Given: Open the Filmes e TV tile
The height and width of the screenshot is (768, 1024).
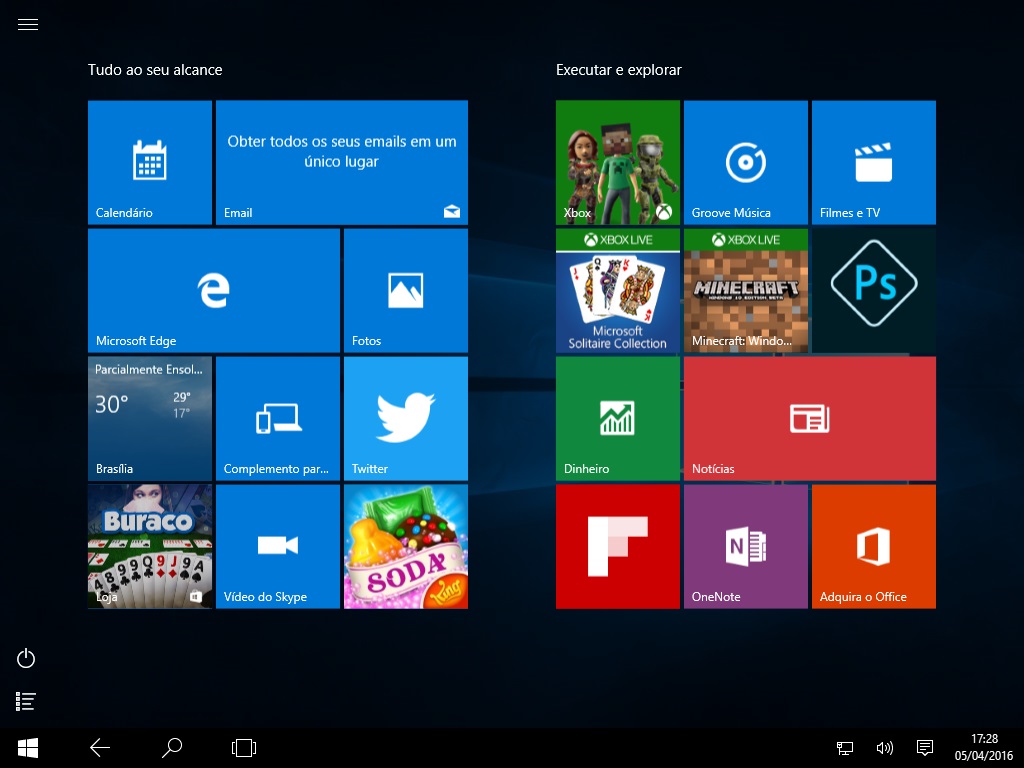Looking at the screenshot, I should tap(873, 162).
